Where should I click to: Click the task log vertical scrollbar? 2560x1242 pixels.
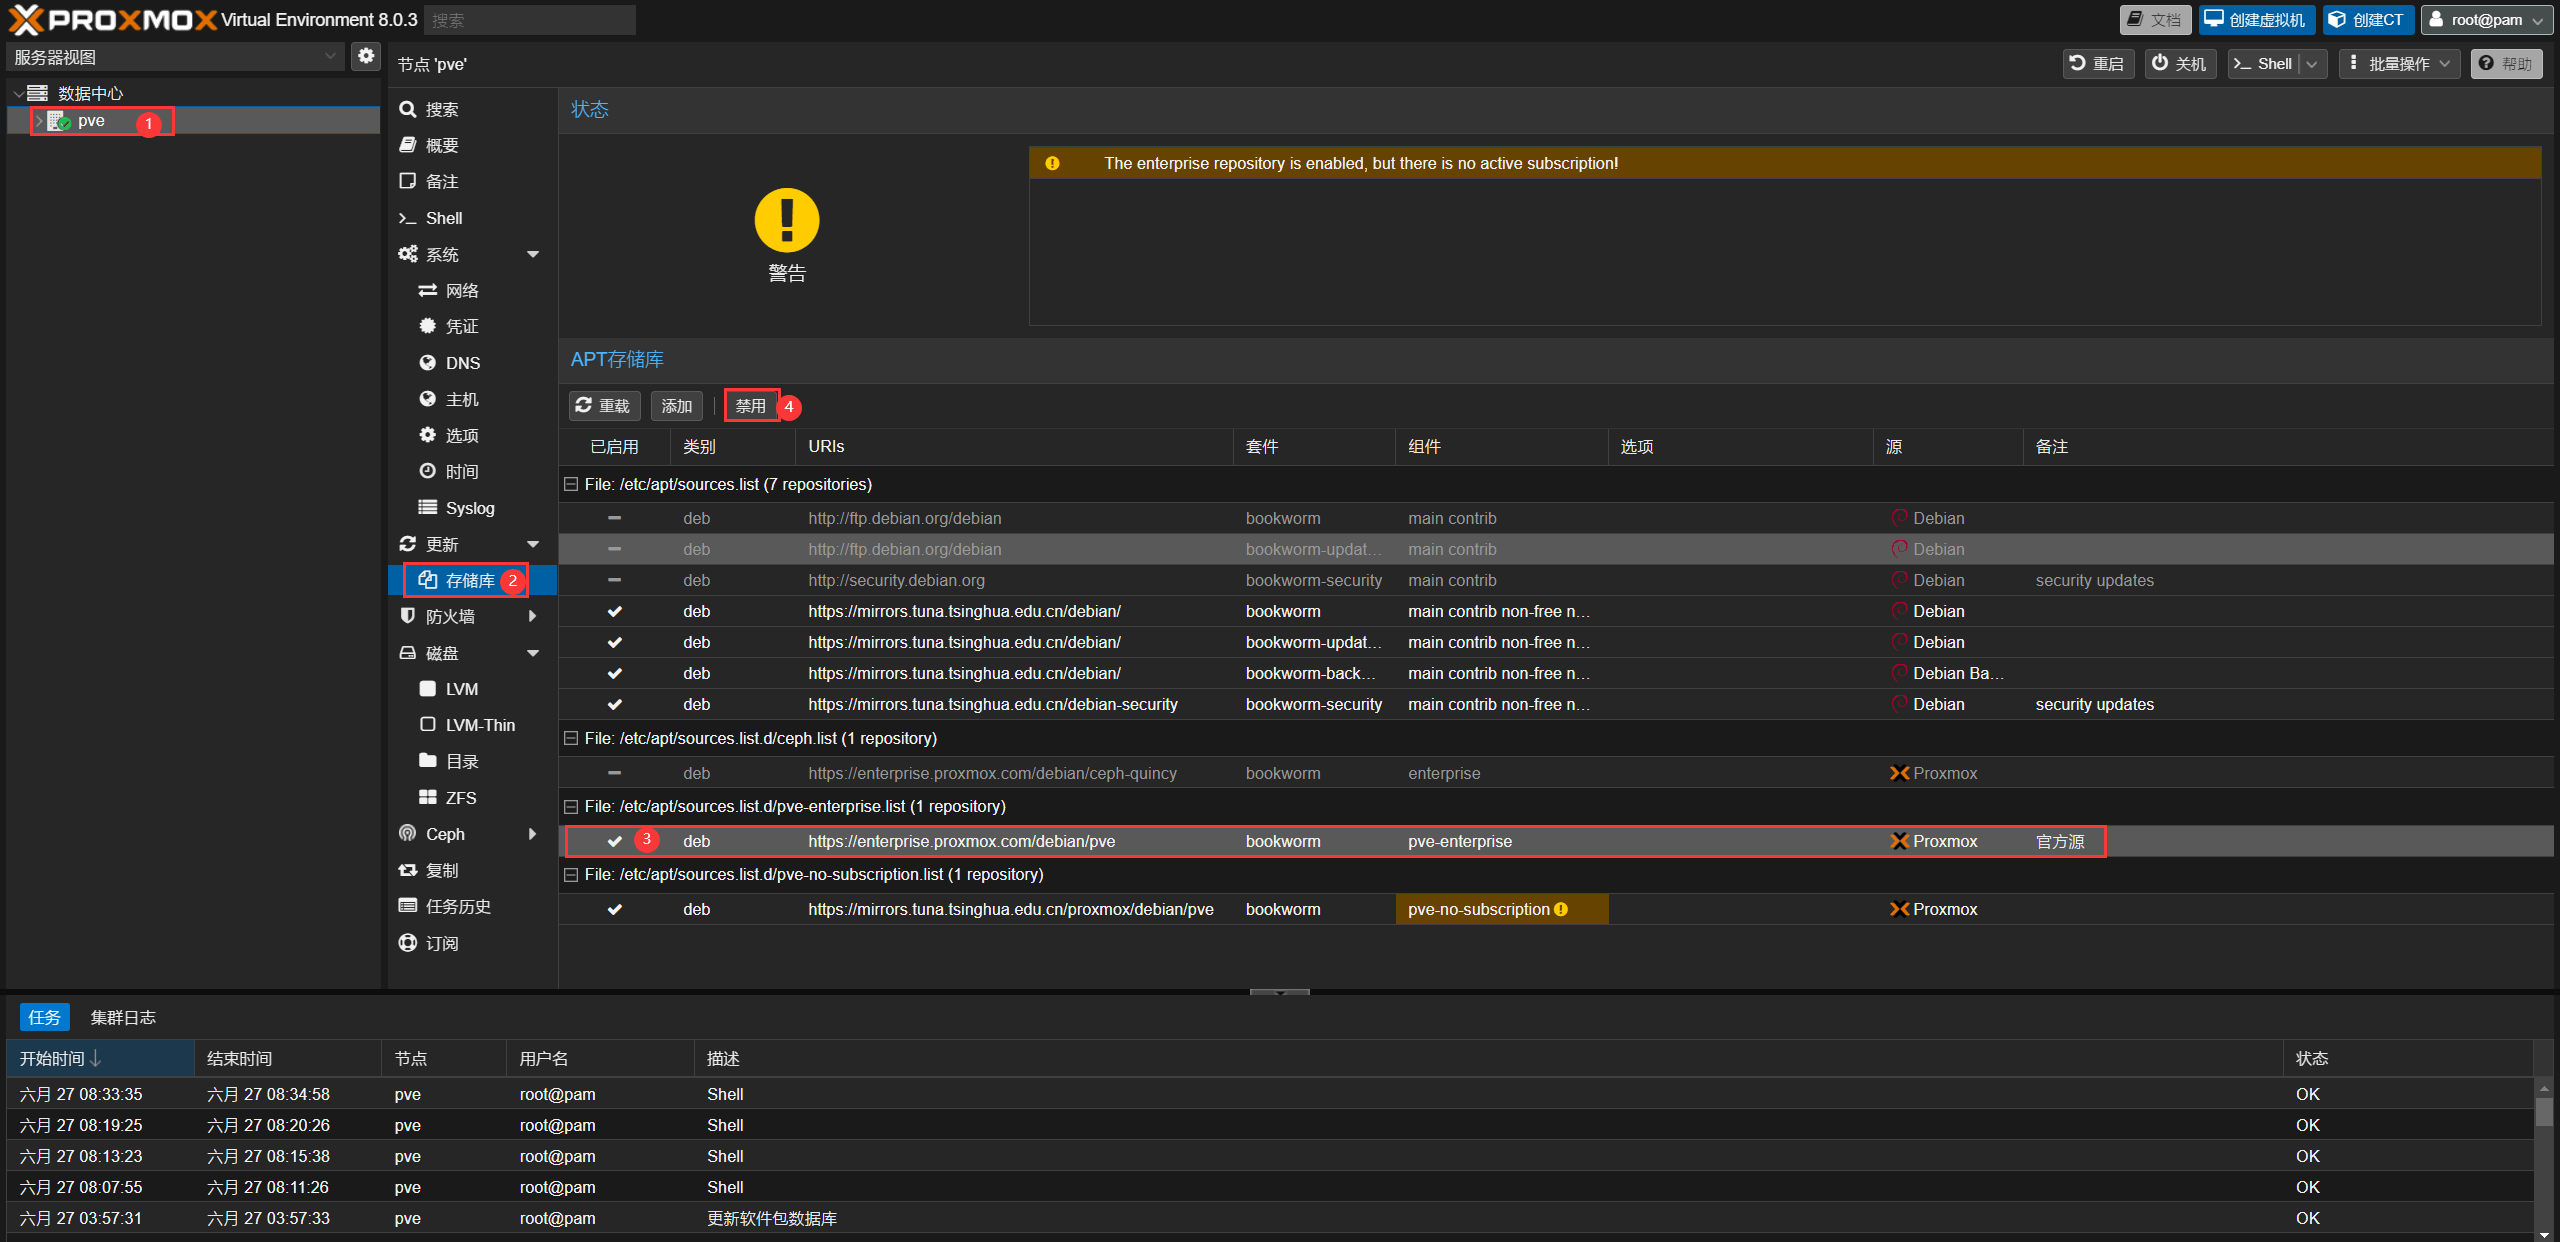pos(2544,1112)
